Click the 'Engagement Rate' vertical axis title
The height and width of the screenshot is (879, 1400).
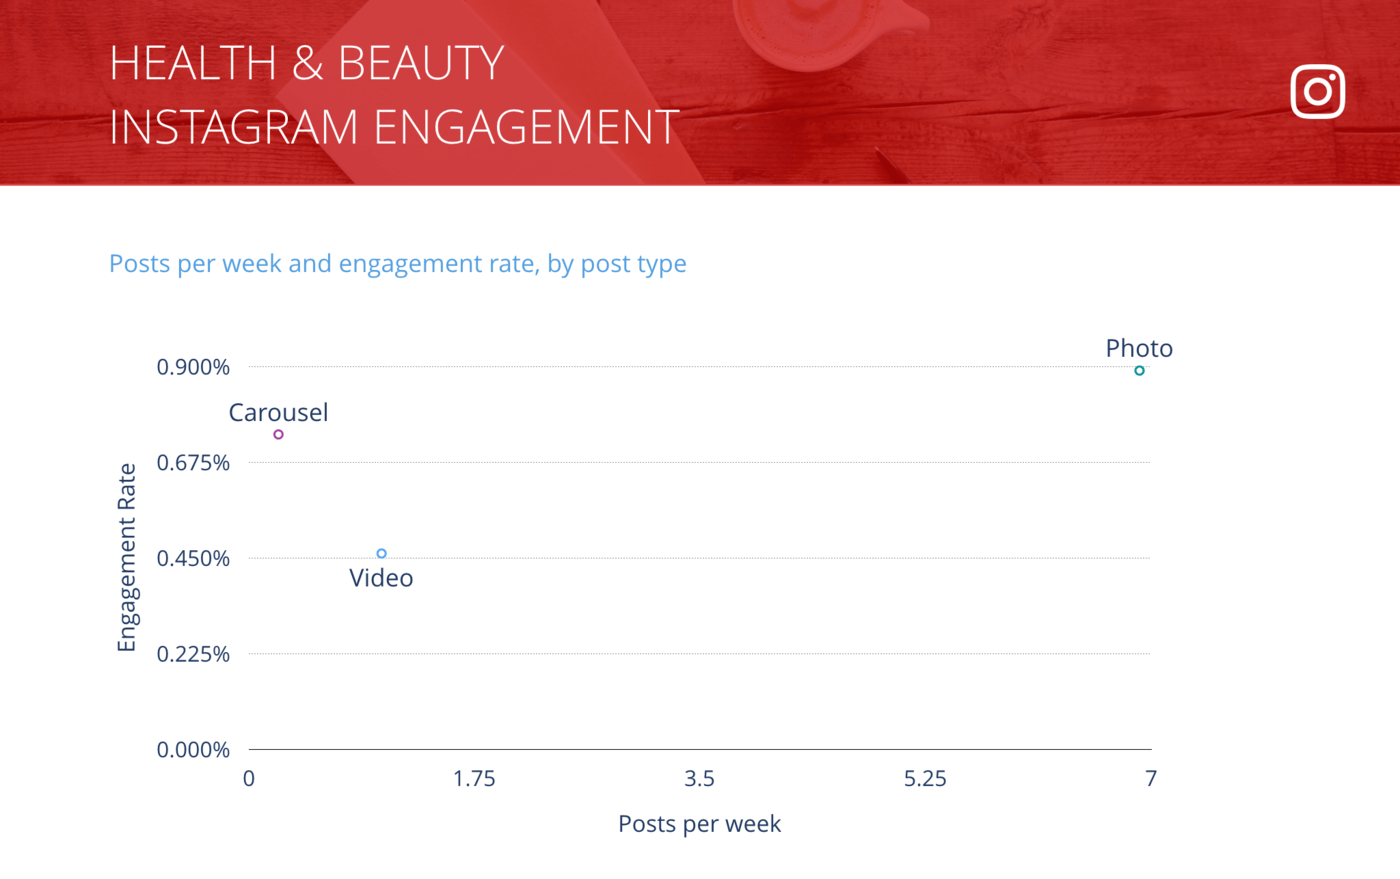tap(127, 558)
